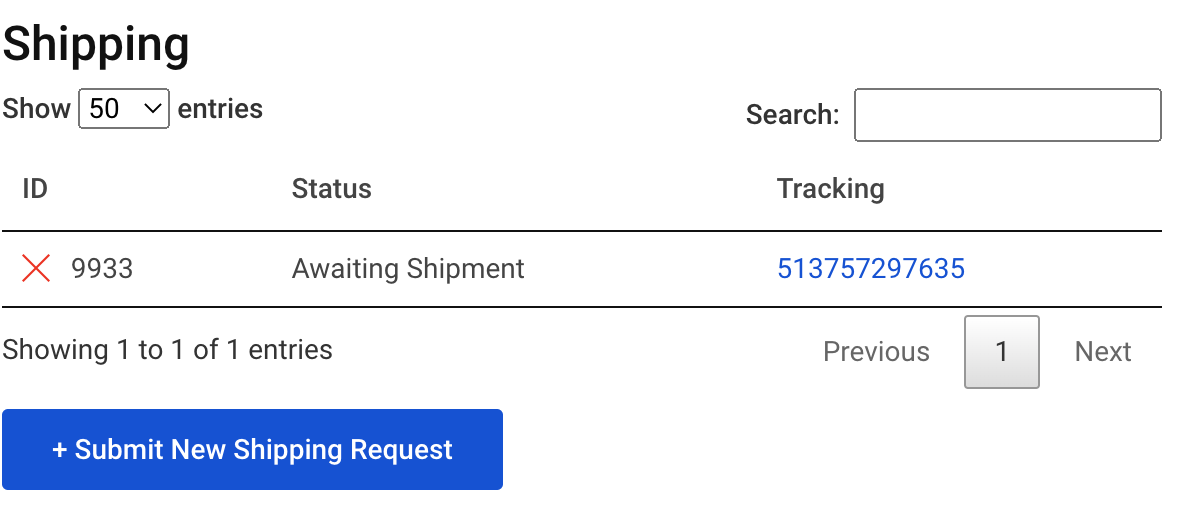Click the shipment ID 9933 cell
Image resolution: width=1192 pixels, height=522 pixels.
[x=102, y=268]
